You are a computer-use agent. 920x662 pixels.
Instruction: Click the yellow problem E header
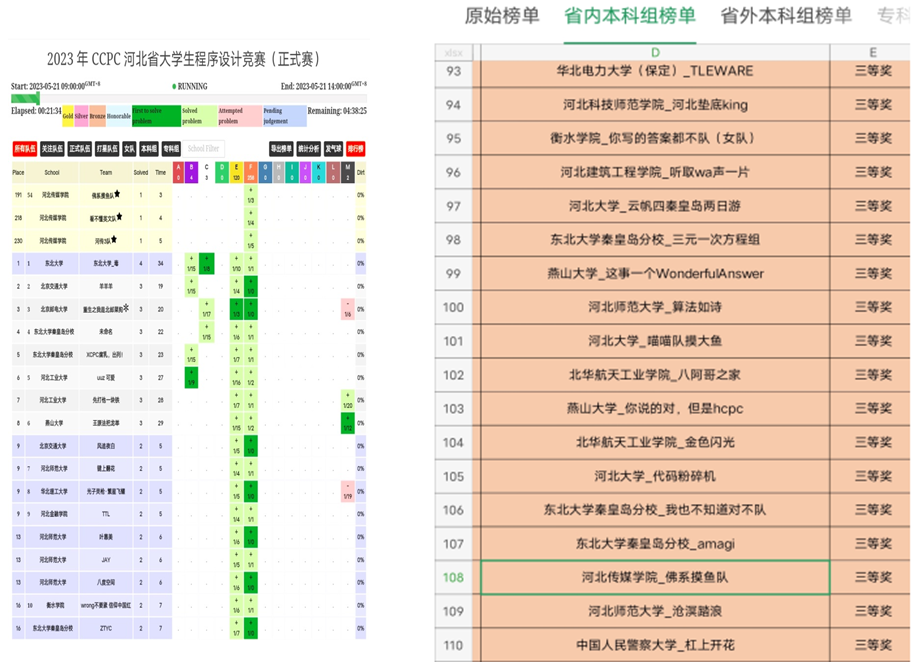236,173
